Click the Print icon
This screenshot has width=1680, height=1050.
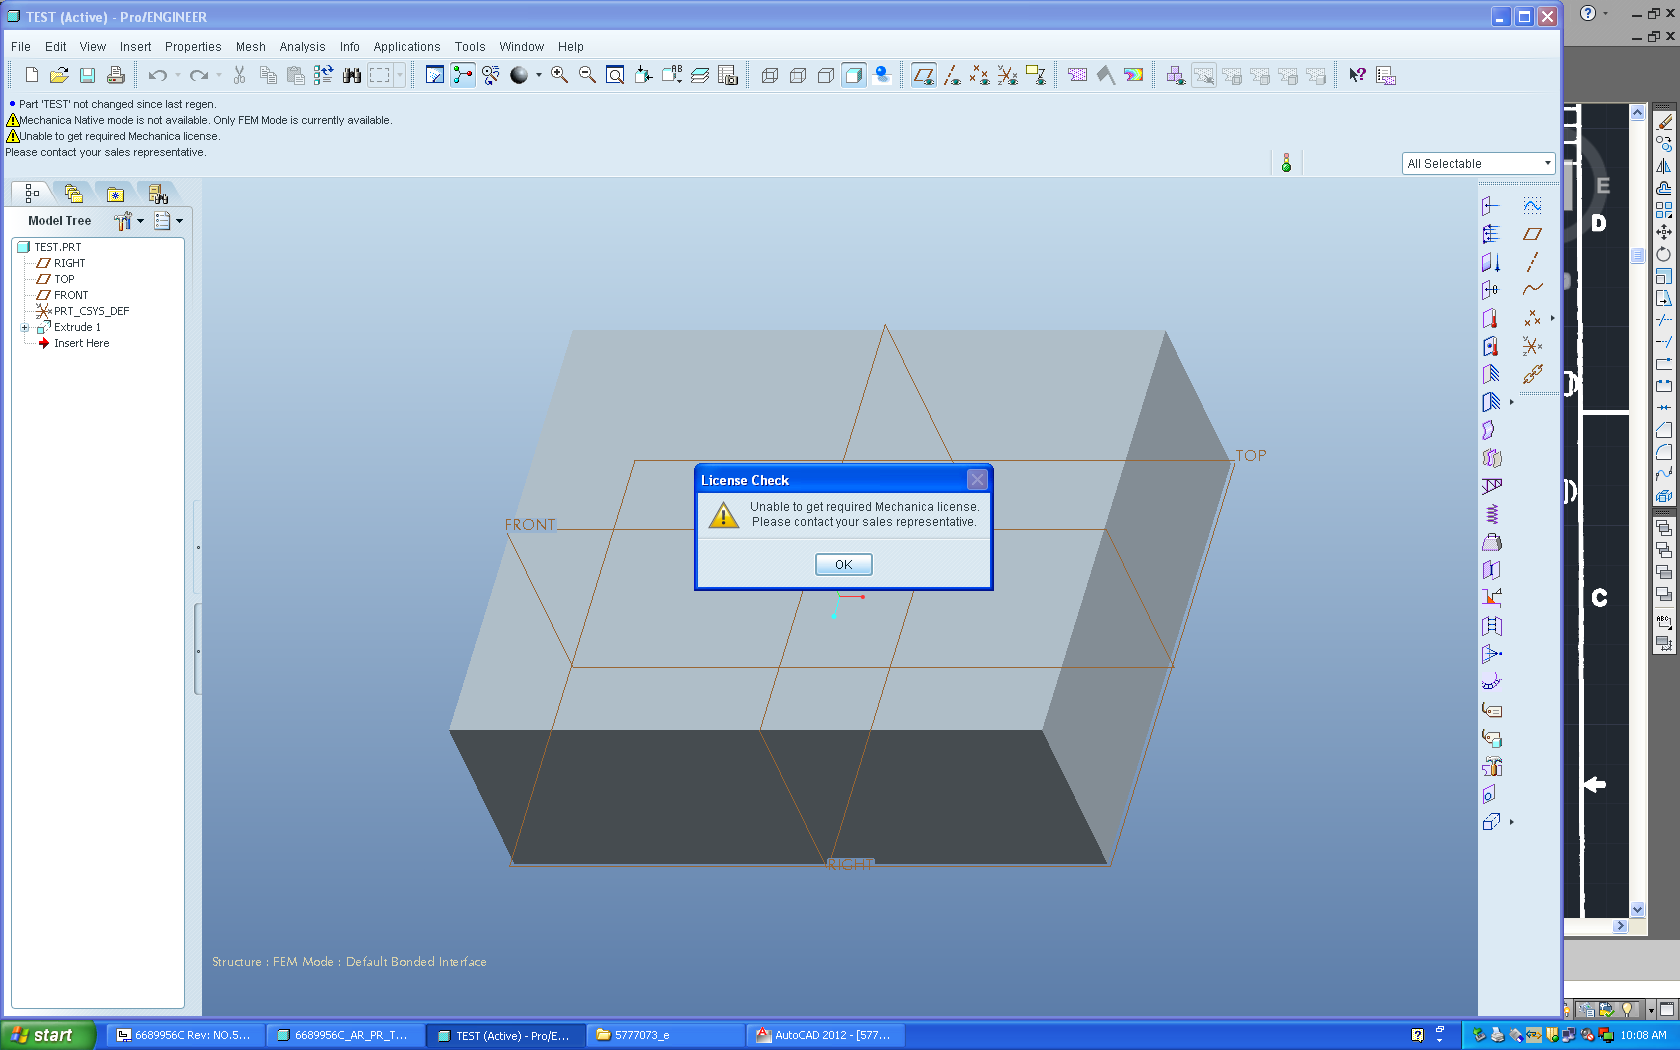click(116, 75)
